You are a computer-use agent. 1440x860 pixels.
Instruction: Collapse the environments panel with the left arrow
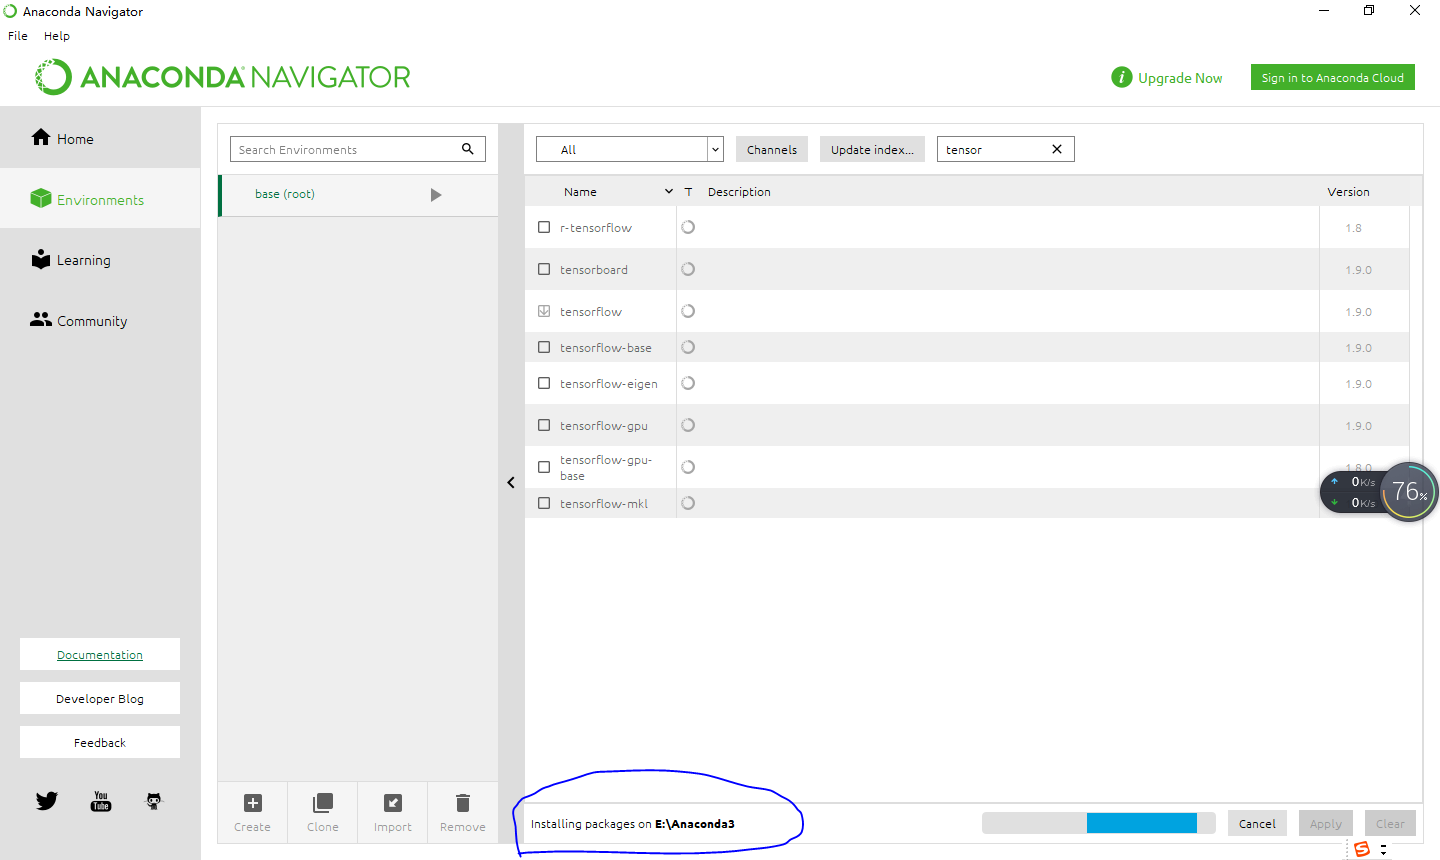(511, 482)
